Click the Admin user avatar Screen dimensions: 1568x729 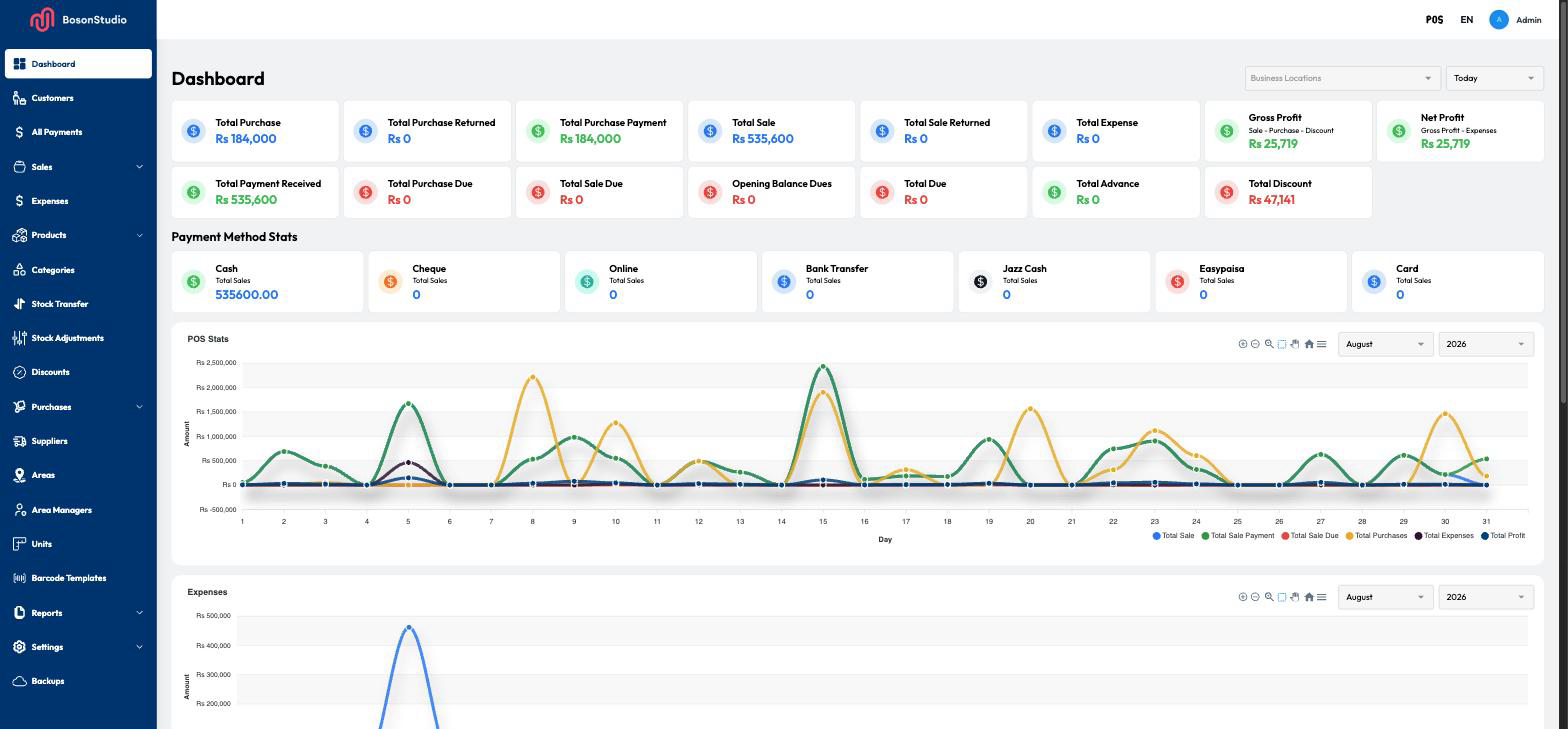tap(1498, 20)
